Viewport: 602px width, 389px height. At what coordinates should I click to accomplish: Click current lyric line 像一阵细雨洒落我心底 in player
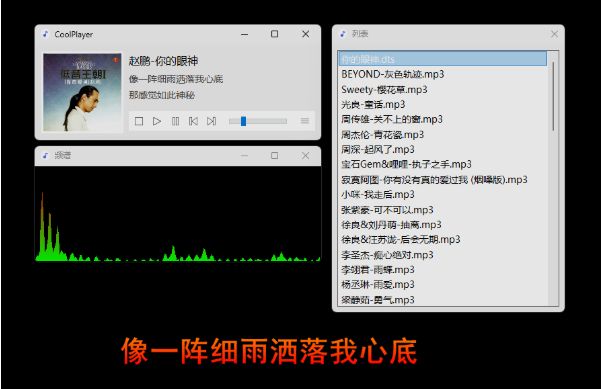[176, 79]
